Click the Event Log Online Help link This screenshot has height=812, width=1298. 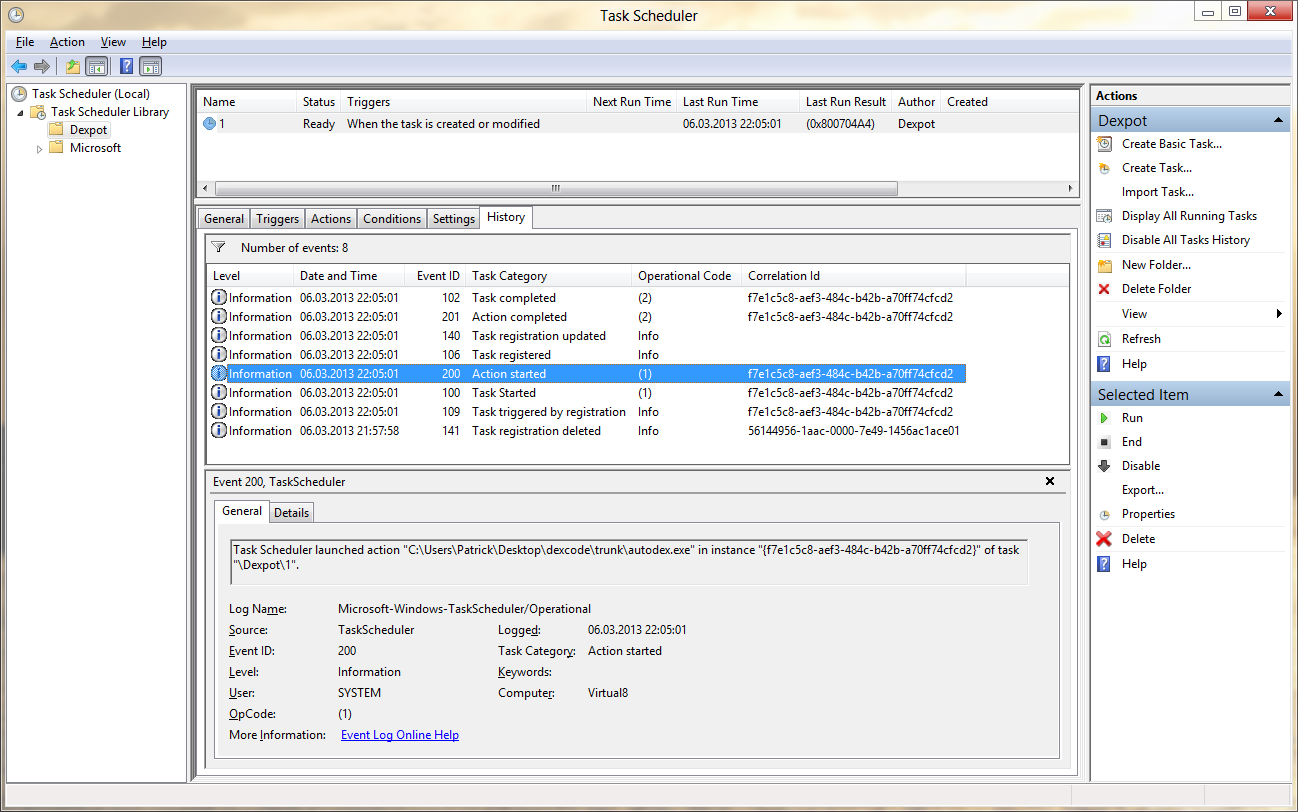pyautogui.click(x=399, y=734)
